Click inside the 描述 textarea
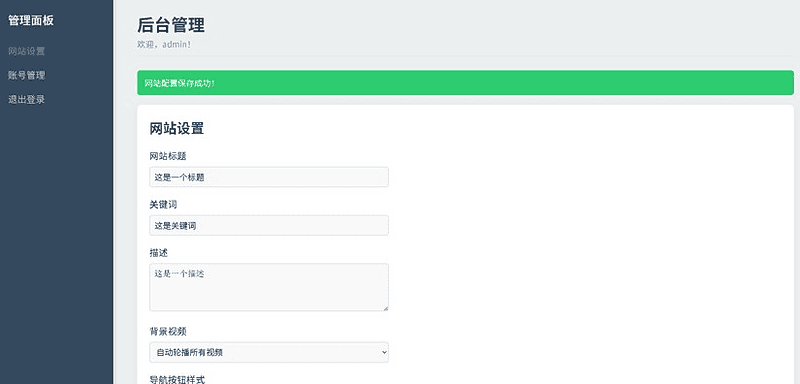This screenshot has width=800, height=384. (x=269, y=287)
